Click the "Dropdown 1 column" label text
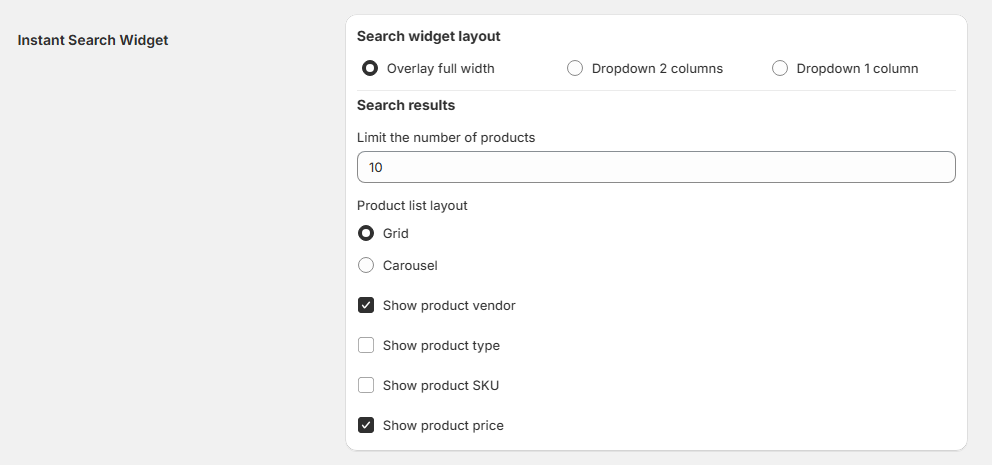This screenshot has width=992, height=465. (857, 69)
